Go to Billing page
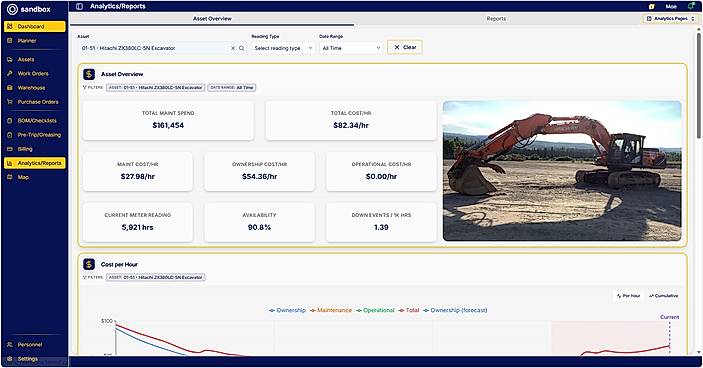The image size is (703, 368). [x=35, y=149]
